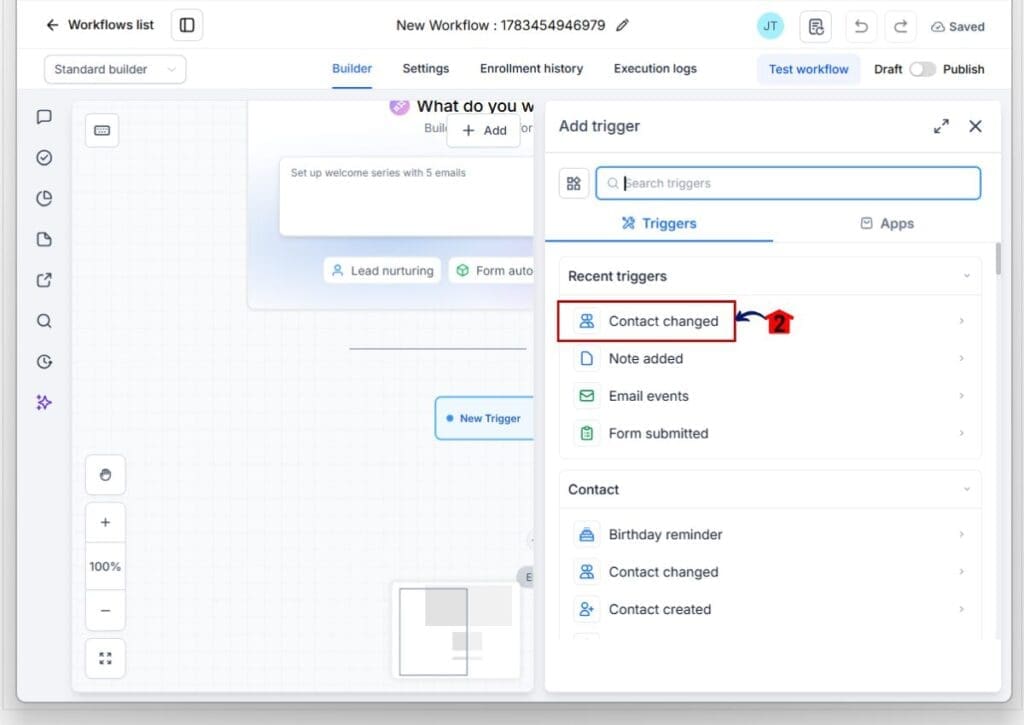Expand chevron on Form submitted row
Screen dimensions: 1024x725
pos(961,433)
